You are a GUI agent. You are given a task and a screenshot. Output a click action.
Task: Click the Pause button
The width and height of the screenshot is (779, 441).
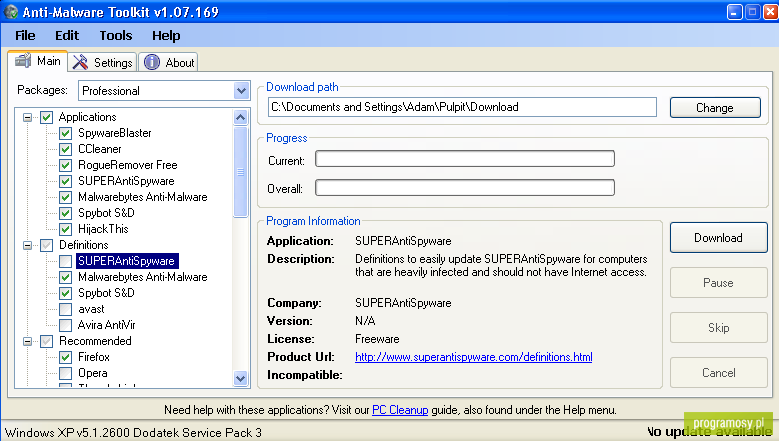coord(718,283)
